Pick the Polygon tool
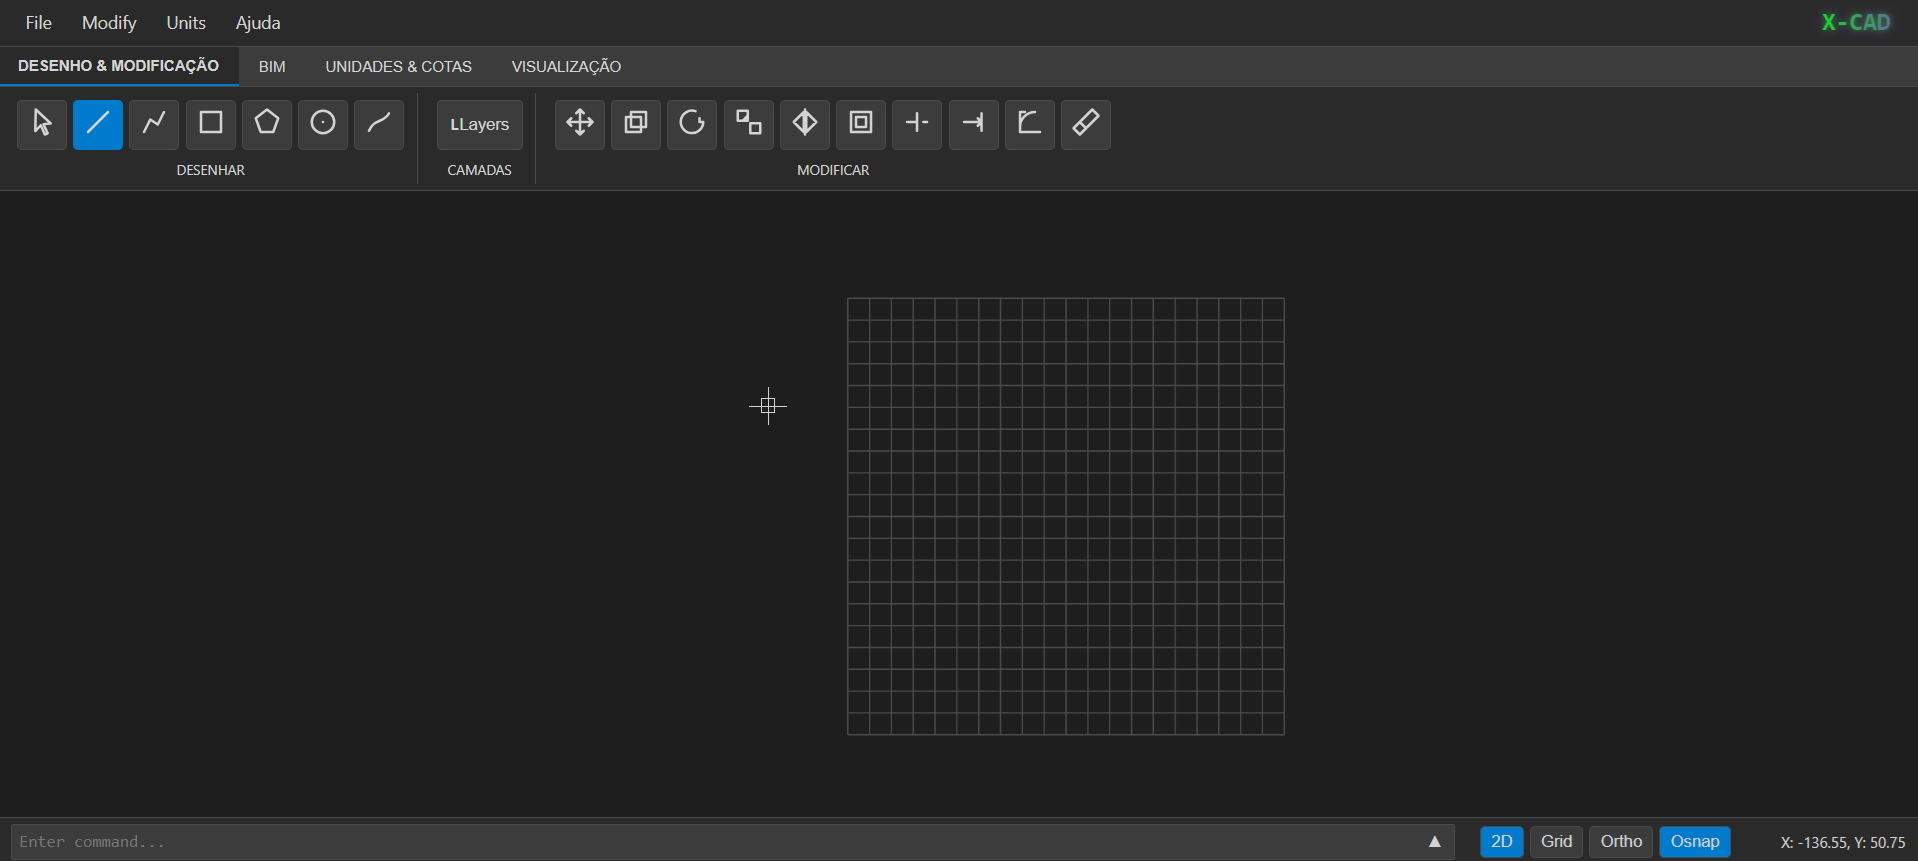 click(x=267, y=124)
